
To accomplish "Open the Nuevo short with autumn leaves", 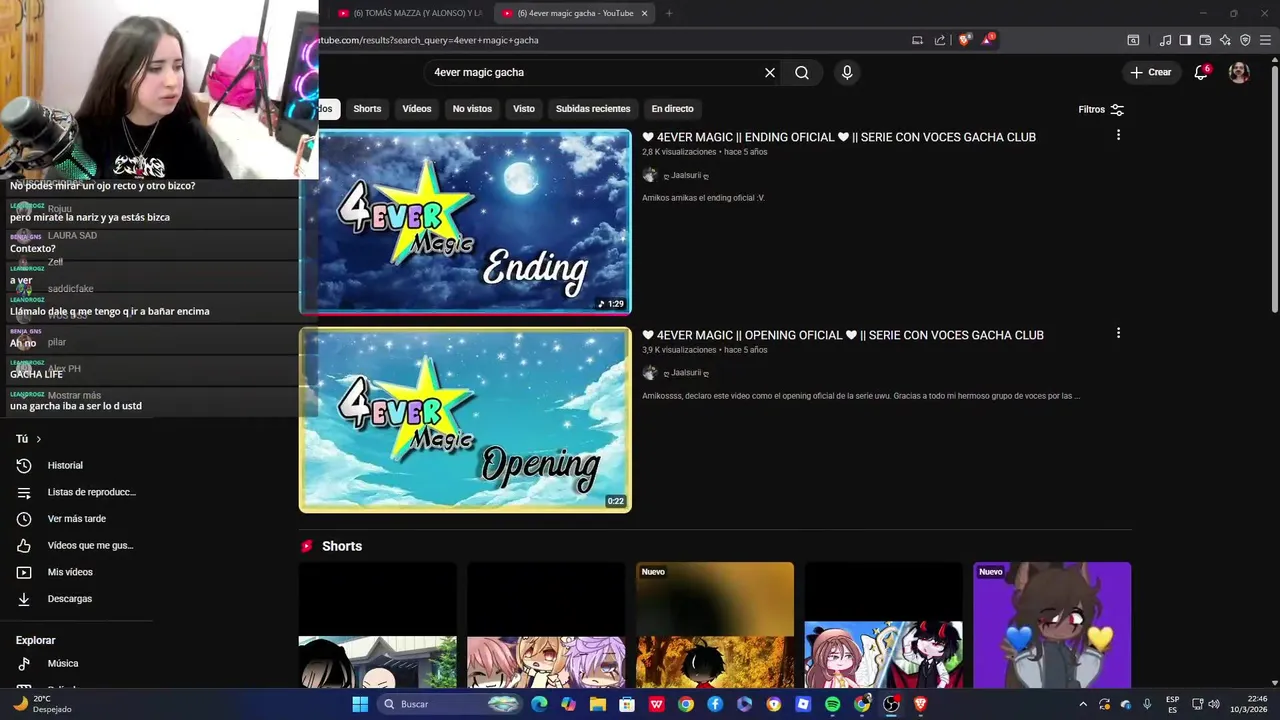I will click(715, 625).
